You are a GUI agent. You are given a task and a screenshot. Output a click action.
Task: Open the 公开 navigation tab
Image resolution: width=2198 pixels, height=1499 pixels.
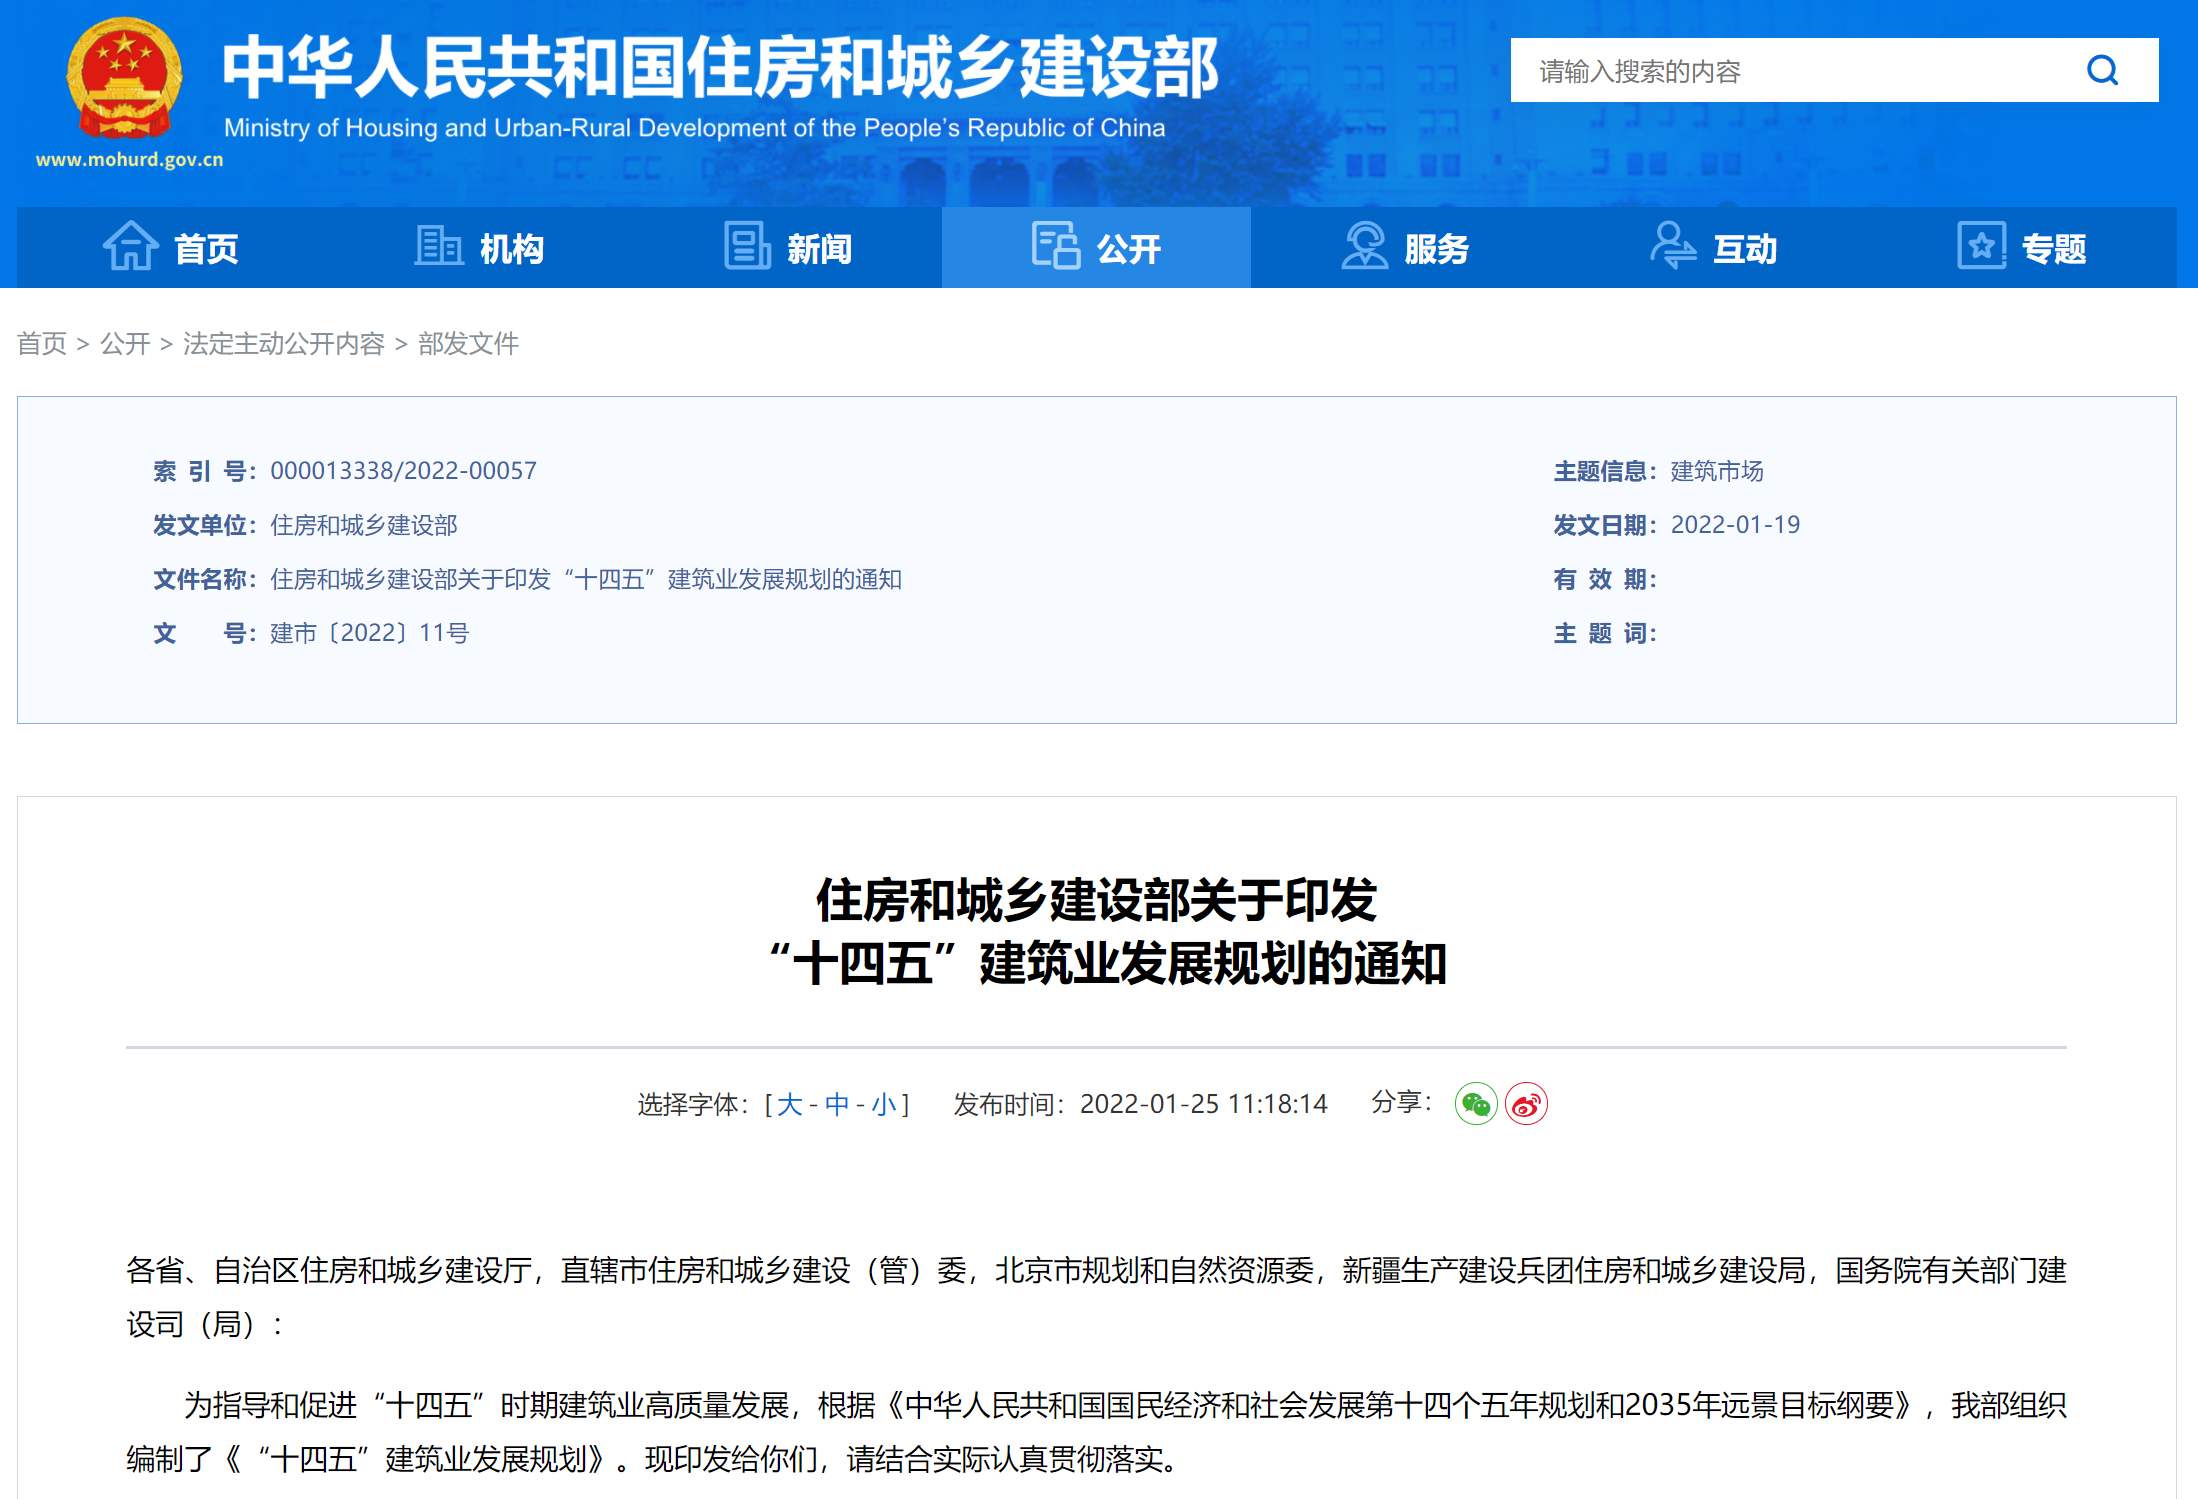(1096, 248)
